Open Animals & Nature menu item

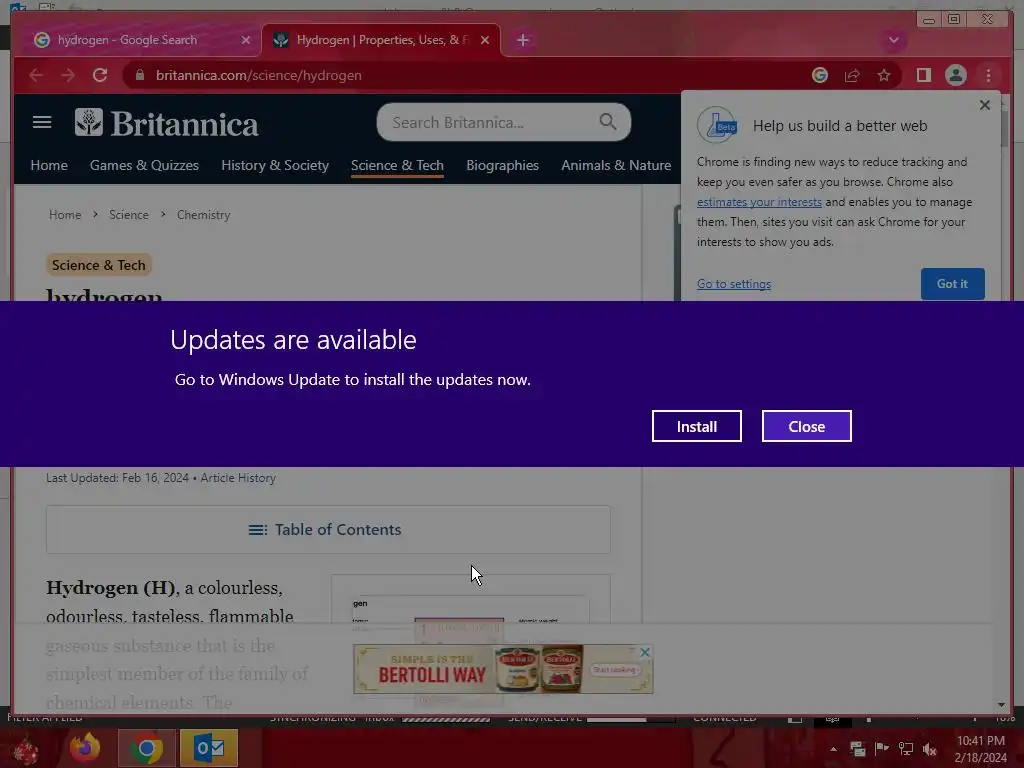point(616,165)
